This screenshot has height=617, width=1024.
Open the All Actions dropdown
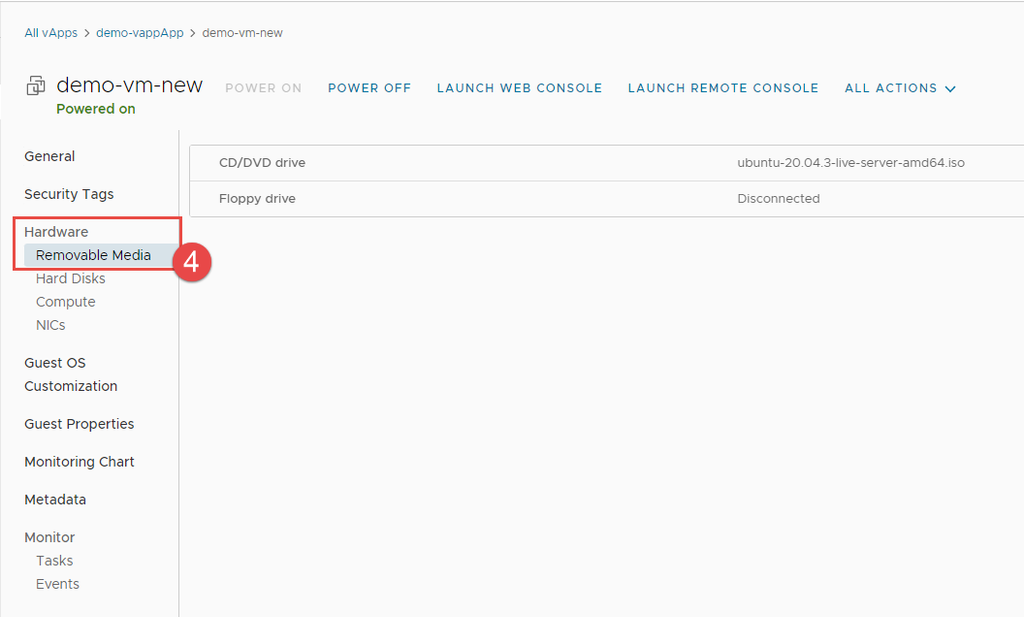point(900,88)
